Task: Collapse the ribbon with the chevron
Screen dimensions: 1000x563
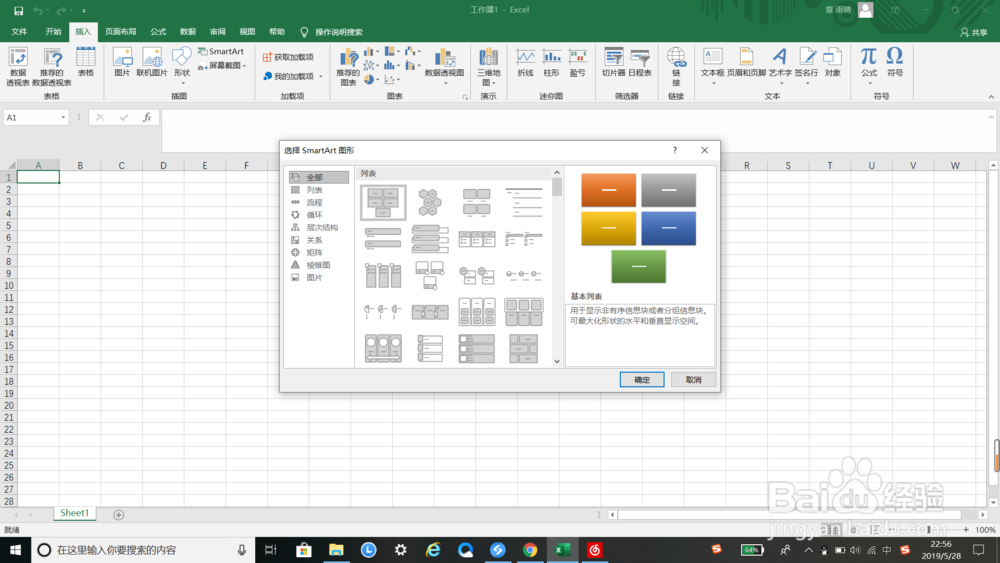Action: pyautogui.click(x=991, y=97)
